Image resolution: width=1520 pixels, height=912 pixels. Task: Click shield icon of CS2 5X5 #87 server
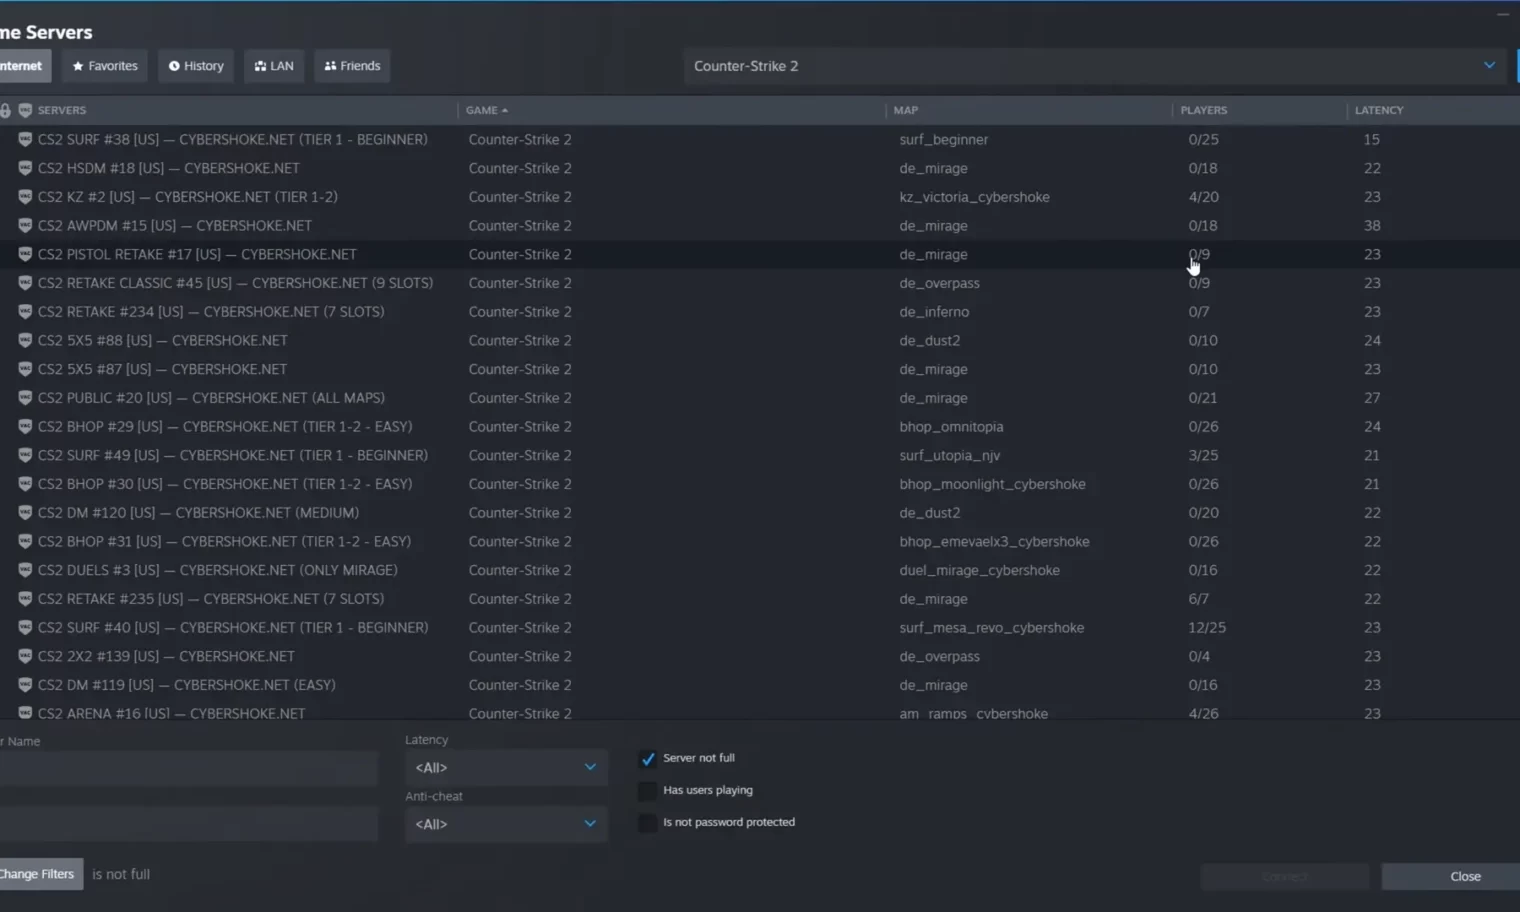(25, 369)
